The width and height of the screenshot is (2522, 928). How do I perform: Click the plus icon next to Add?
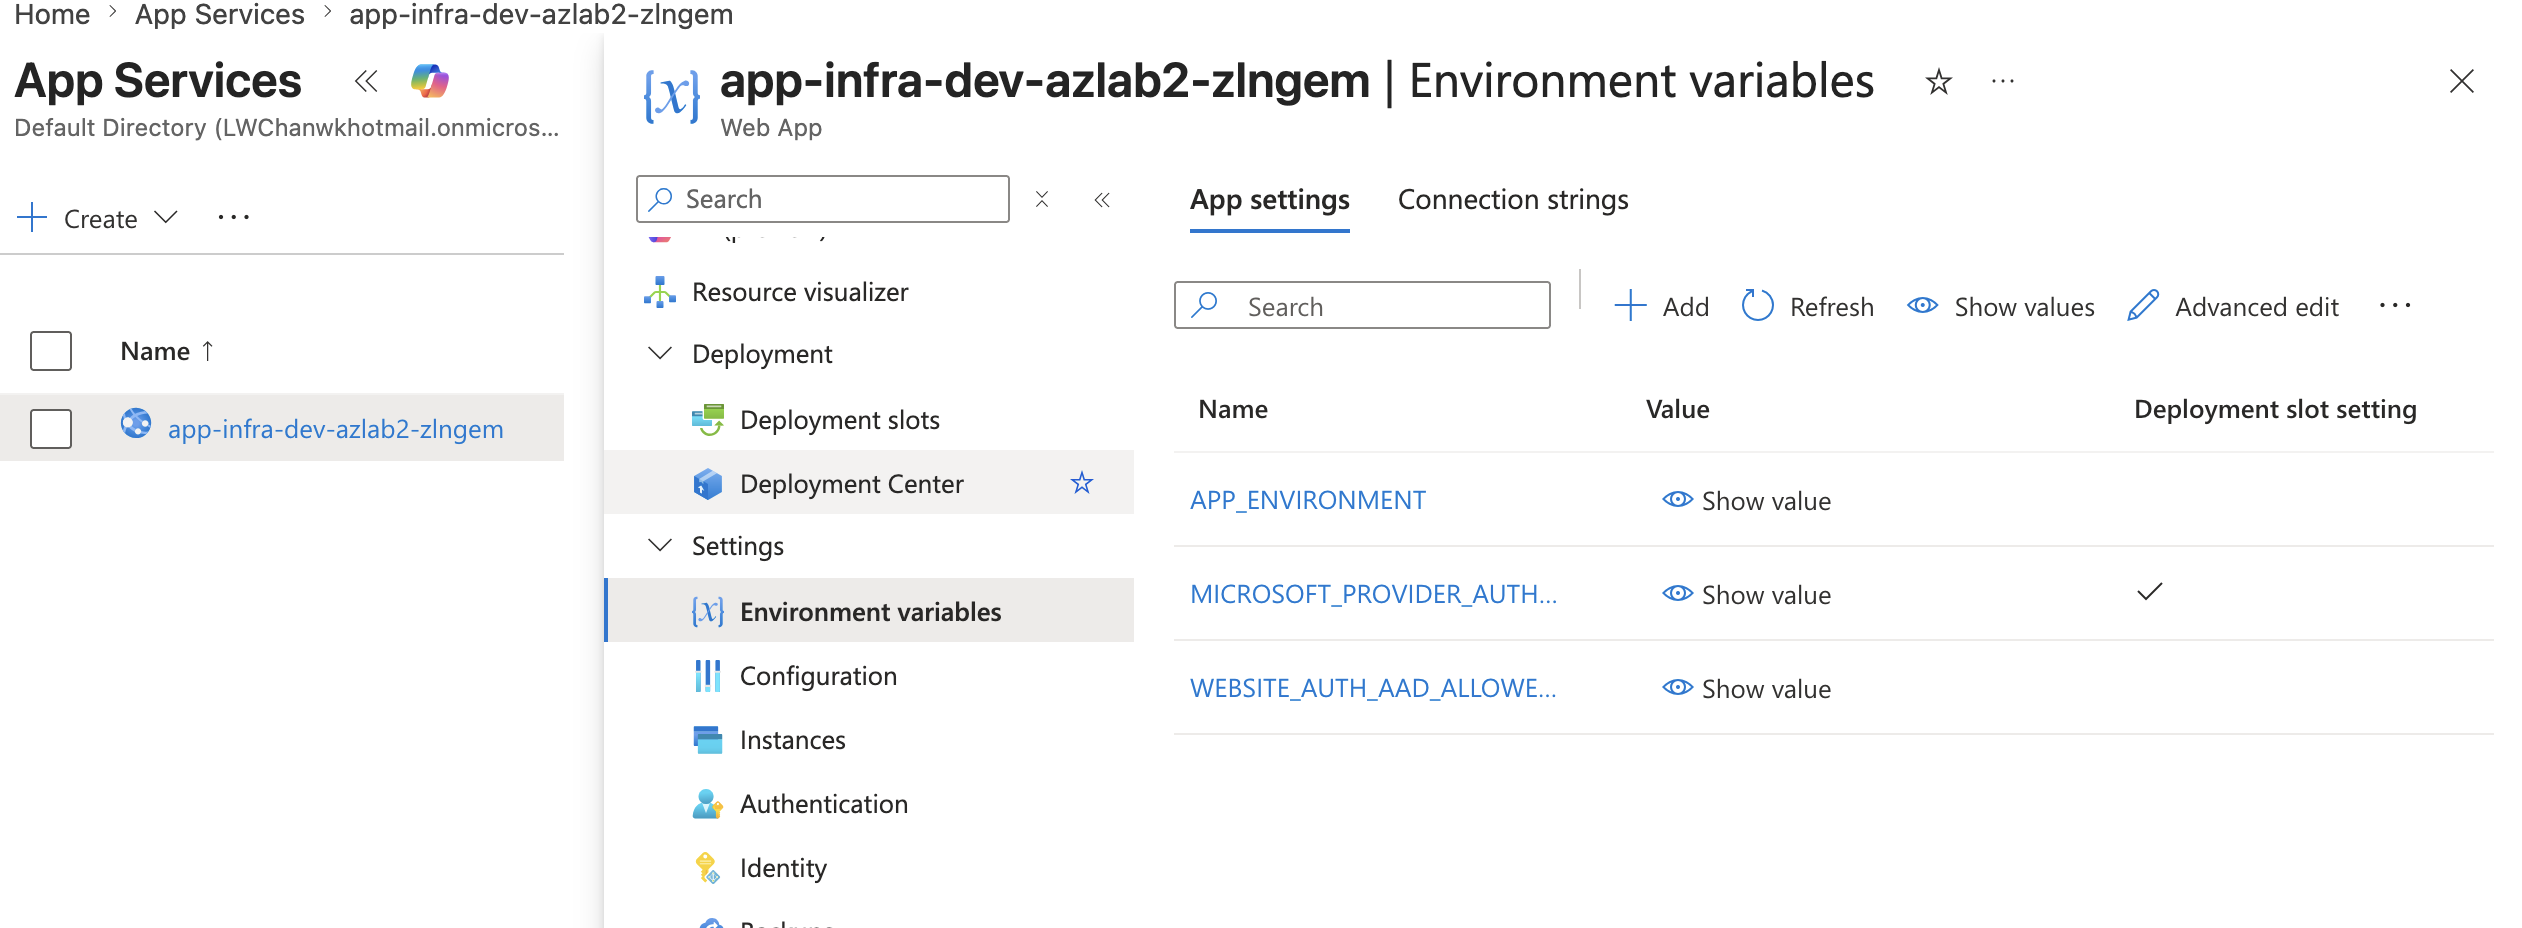pos(1630,305)
